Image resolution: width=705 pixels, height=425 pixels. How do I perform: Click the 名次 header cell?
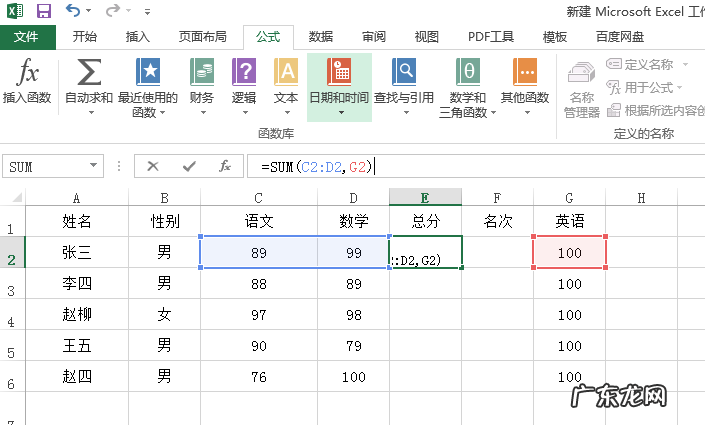[x=497, y=221]
